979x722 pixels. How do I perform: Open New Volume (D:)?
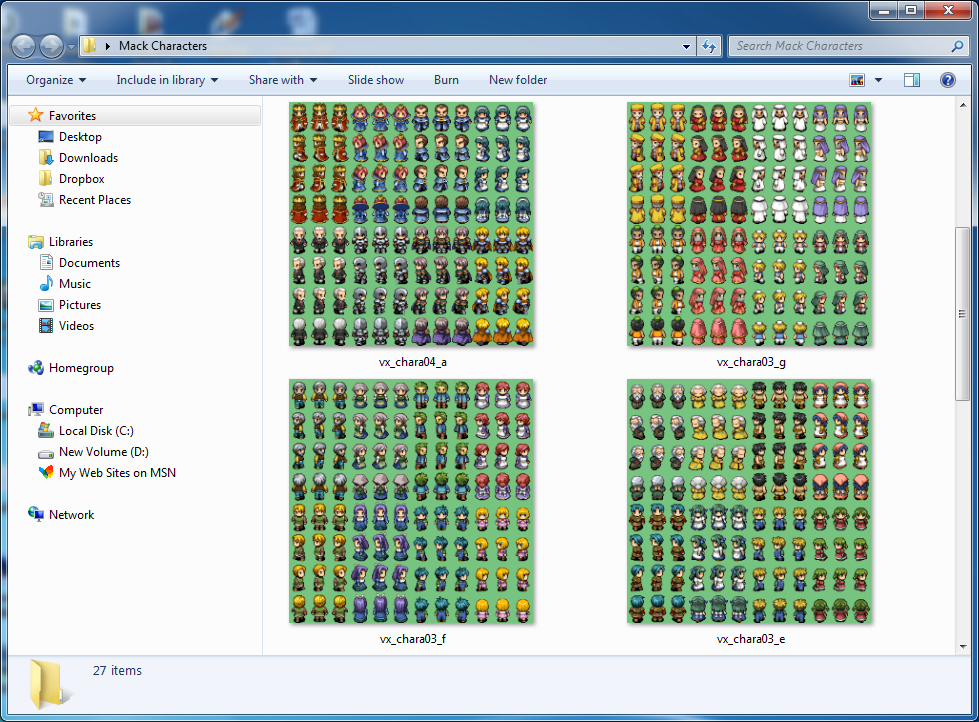104,452
